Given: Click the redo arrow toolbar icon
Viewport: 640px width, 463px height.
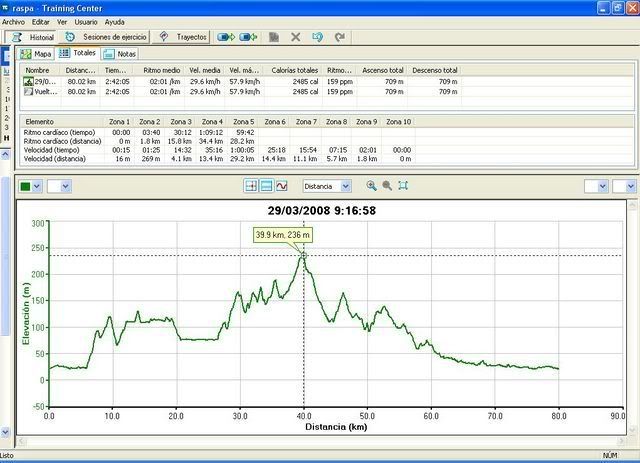Looking at the screenshot, I should pyautogui.click(x=340, y=37).
